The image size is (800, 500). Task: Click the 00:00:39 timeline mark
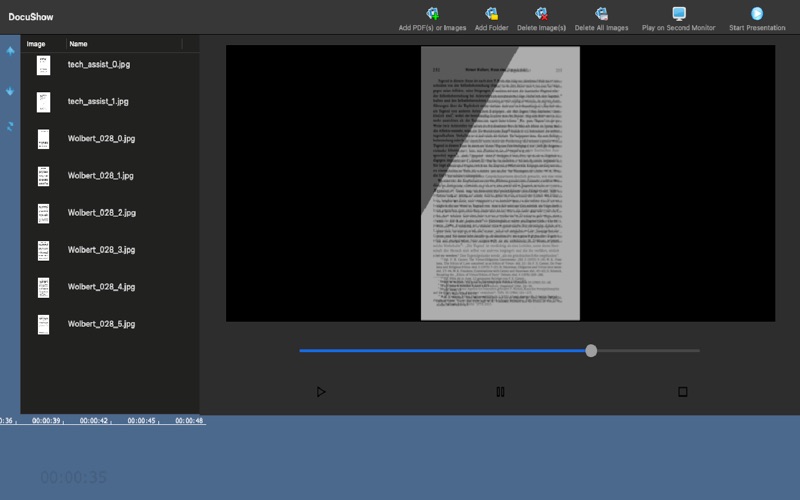pos(46,421)
